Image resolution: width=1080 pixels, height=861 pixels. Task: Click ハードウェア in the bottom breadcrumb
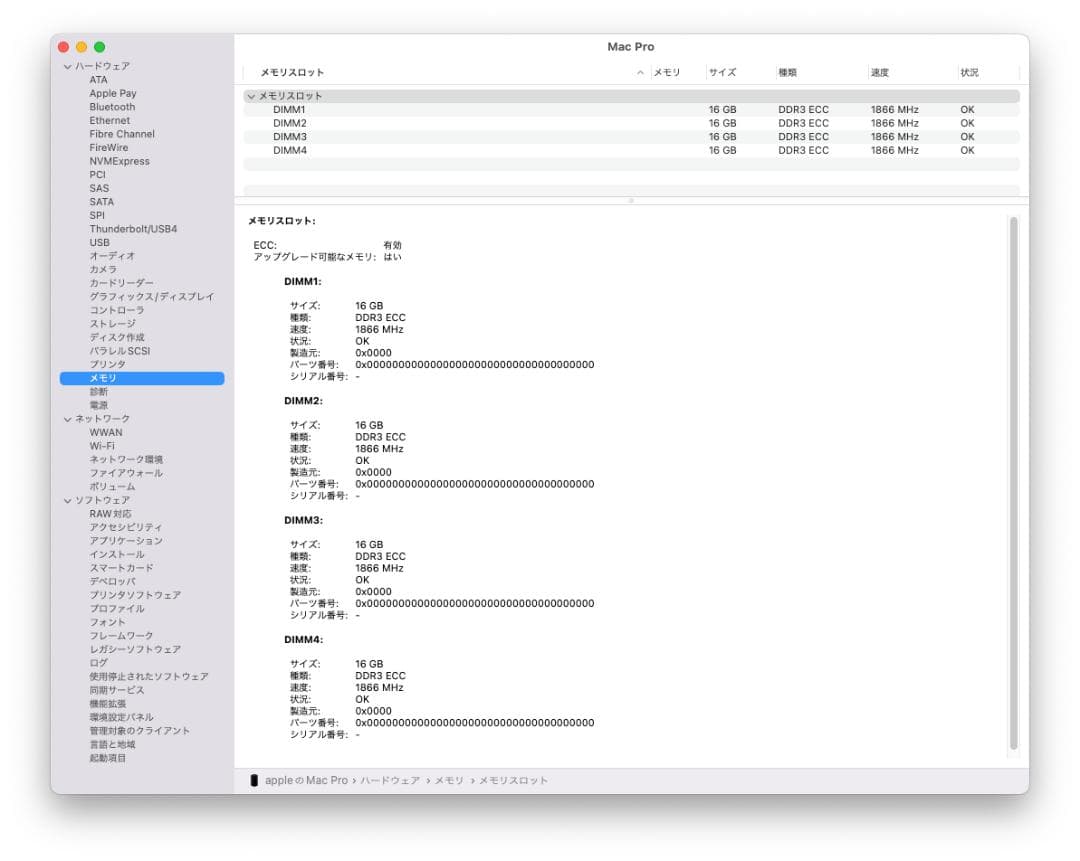point(390,780)
